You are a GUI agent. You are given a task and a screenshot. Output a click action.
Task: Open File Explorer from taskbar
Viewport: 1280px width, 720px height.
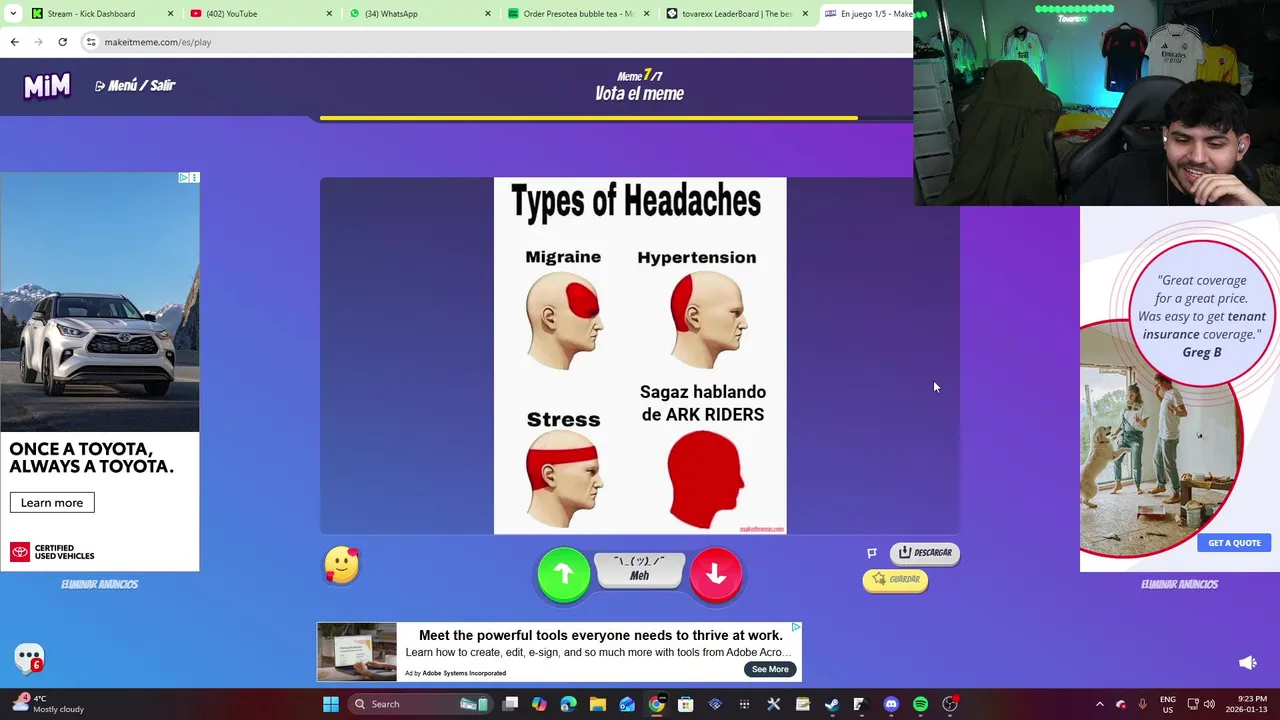[x=598, y=704]
